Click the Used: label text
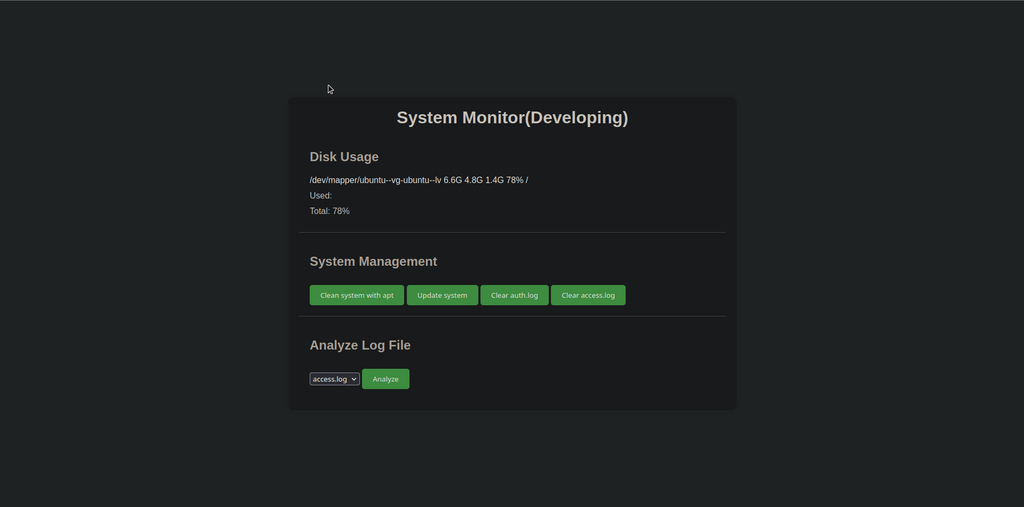 [321, 196]
